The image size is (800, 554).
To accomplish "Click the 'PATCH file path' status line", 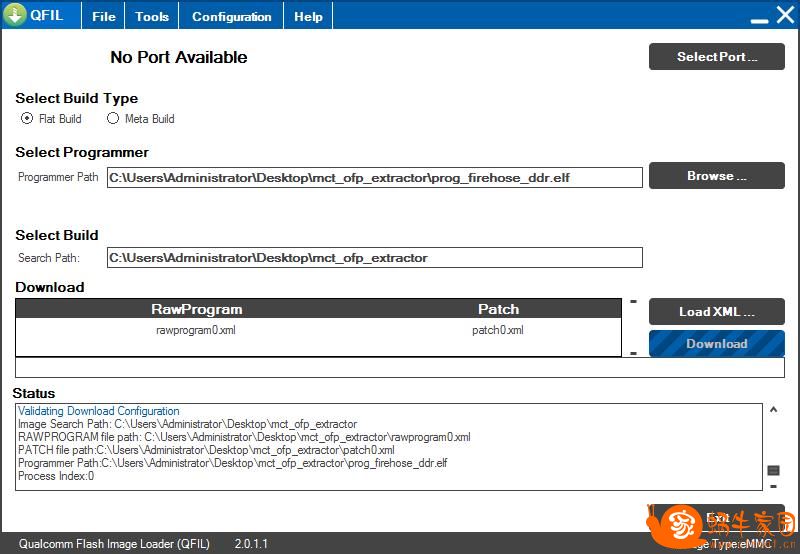I will tap(206, 450).
